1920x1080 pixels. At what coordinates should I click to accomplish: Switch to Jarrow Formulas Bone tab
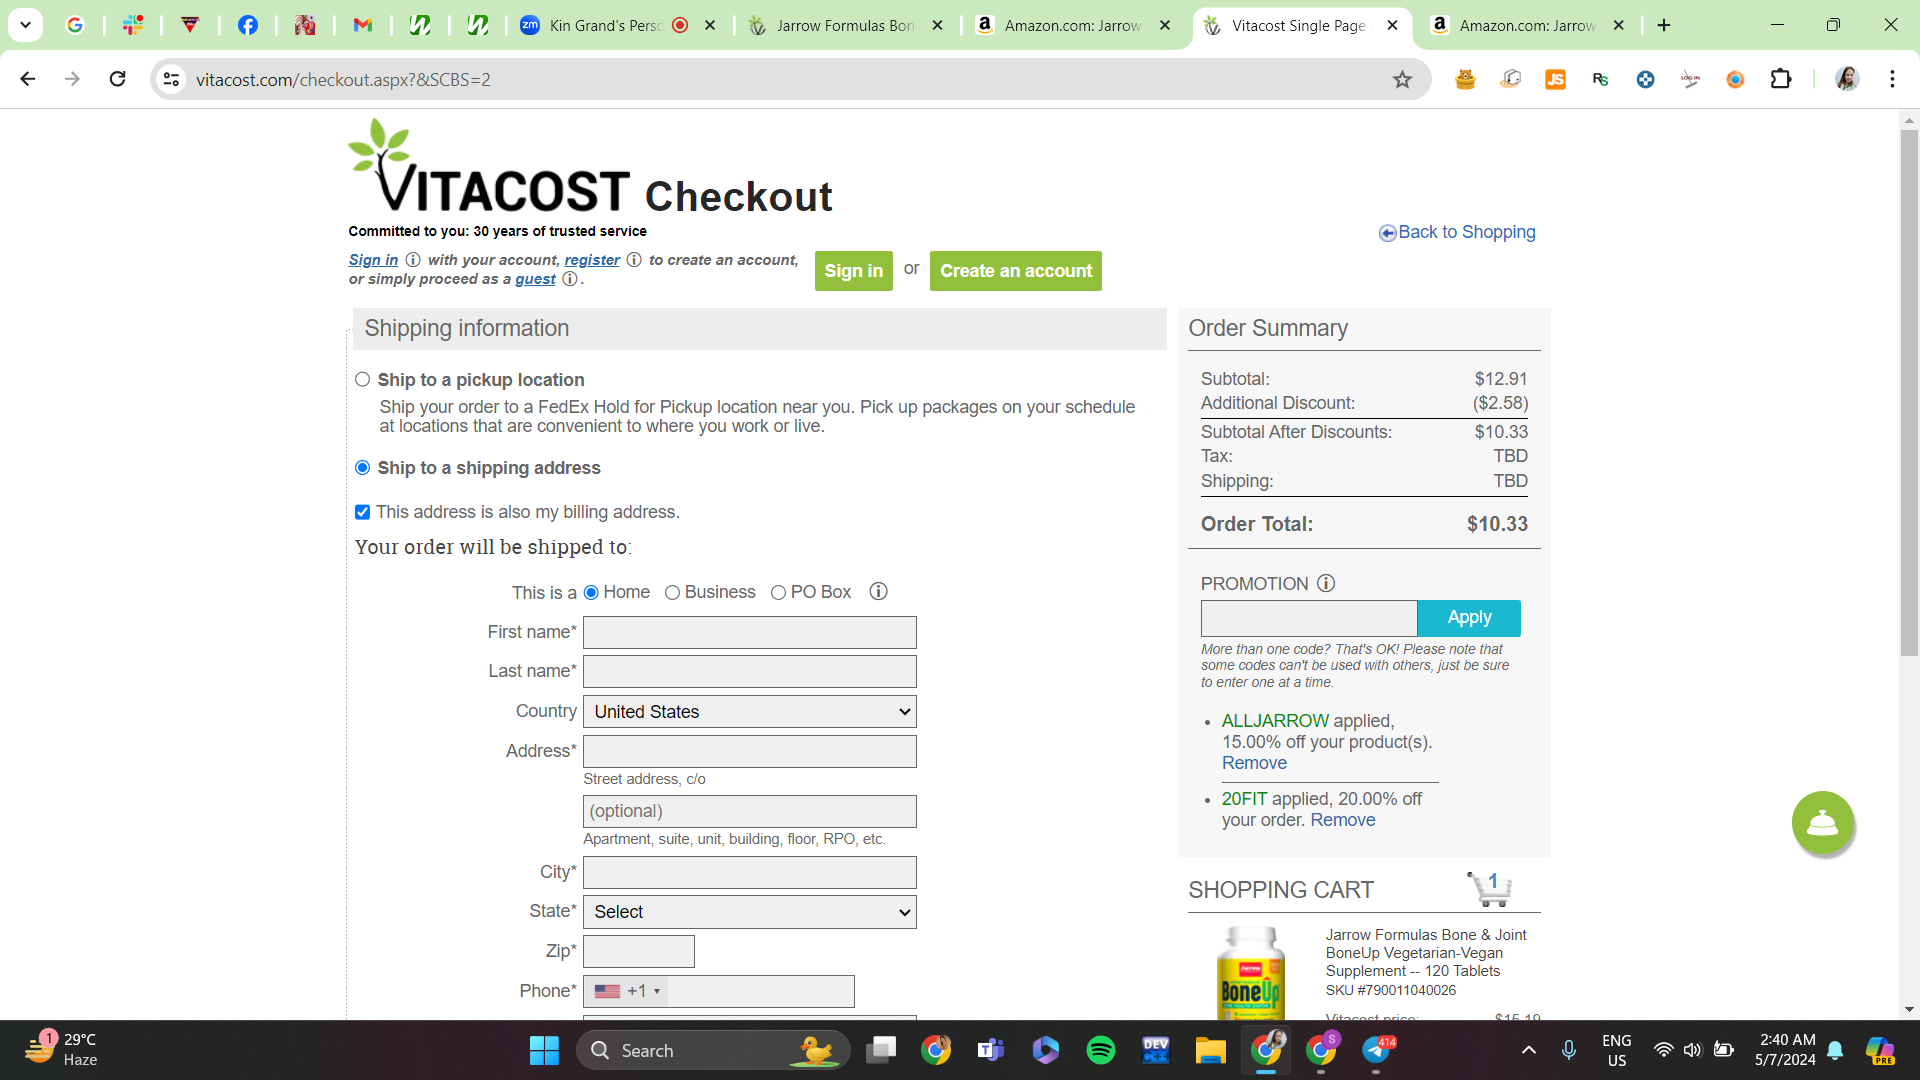tap(845, 25)
